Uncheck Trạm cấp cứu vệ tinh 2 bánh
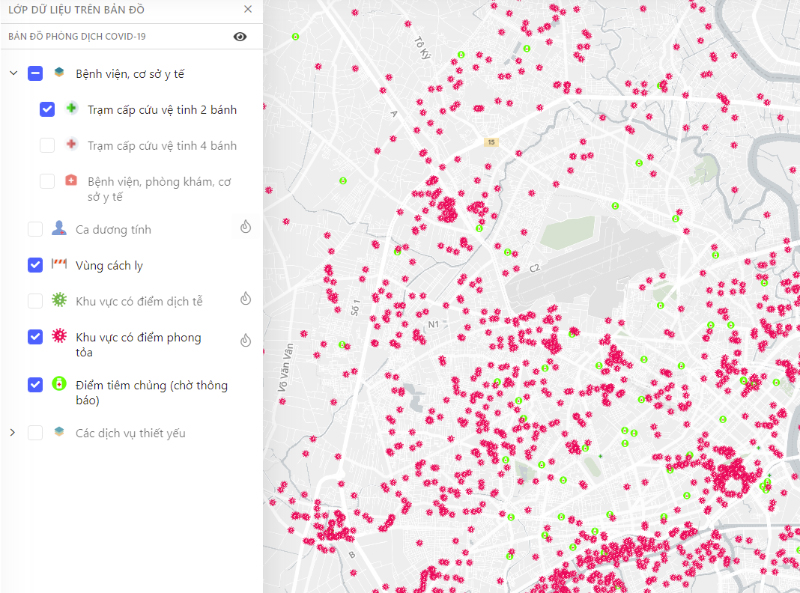Image resolution: width=800 pixels, height=593 pixels. coord(47,109)
